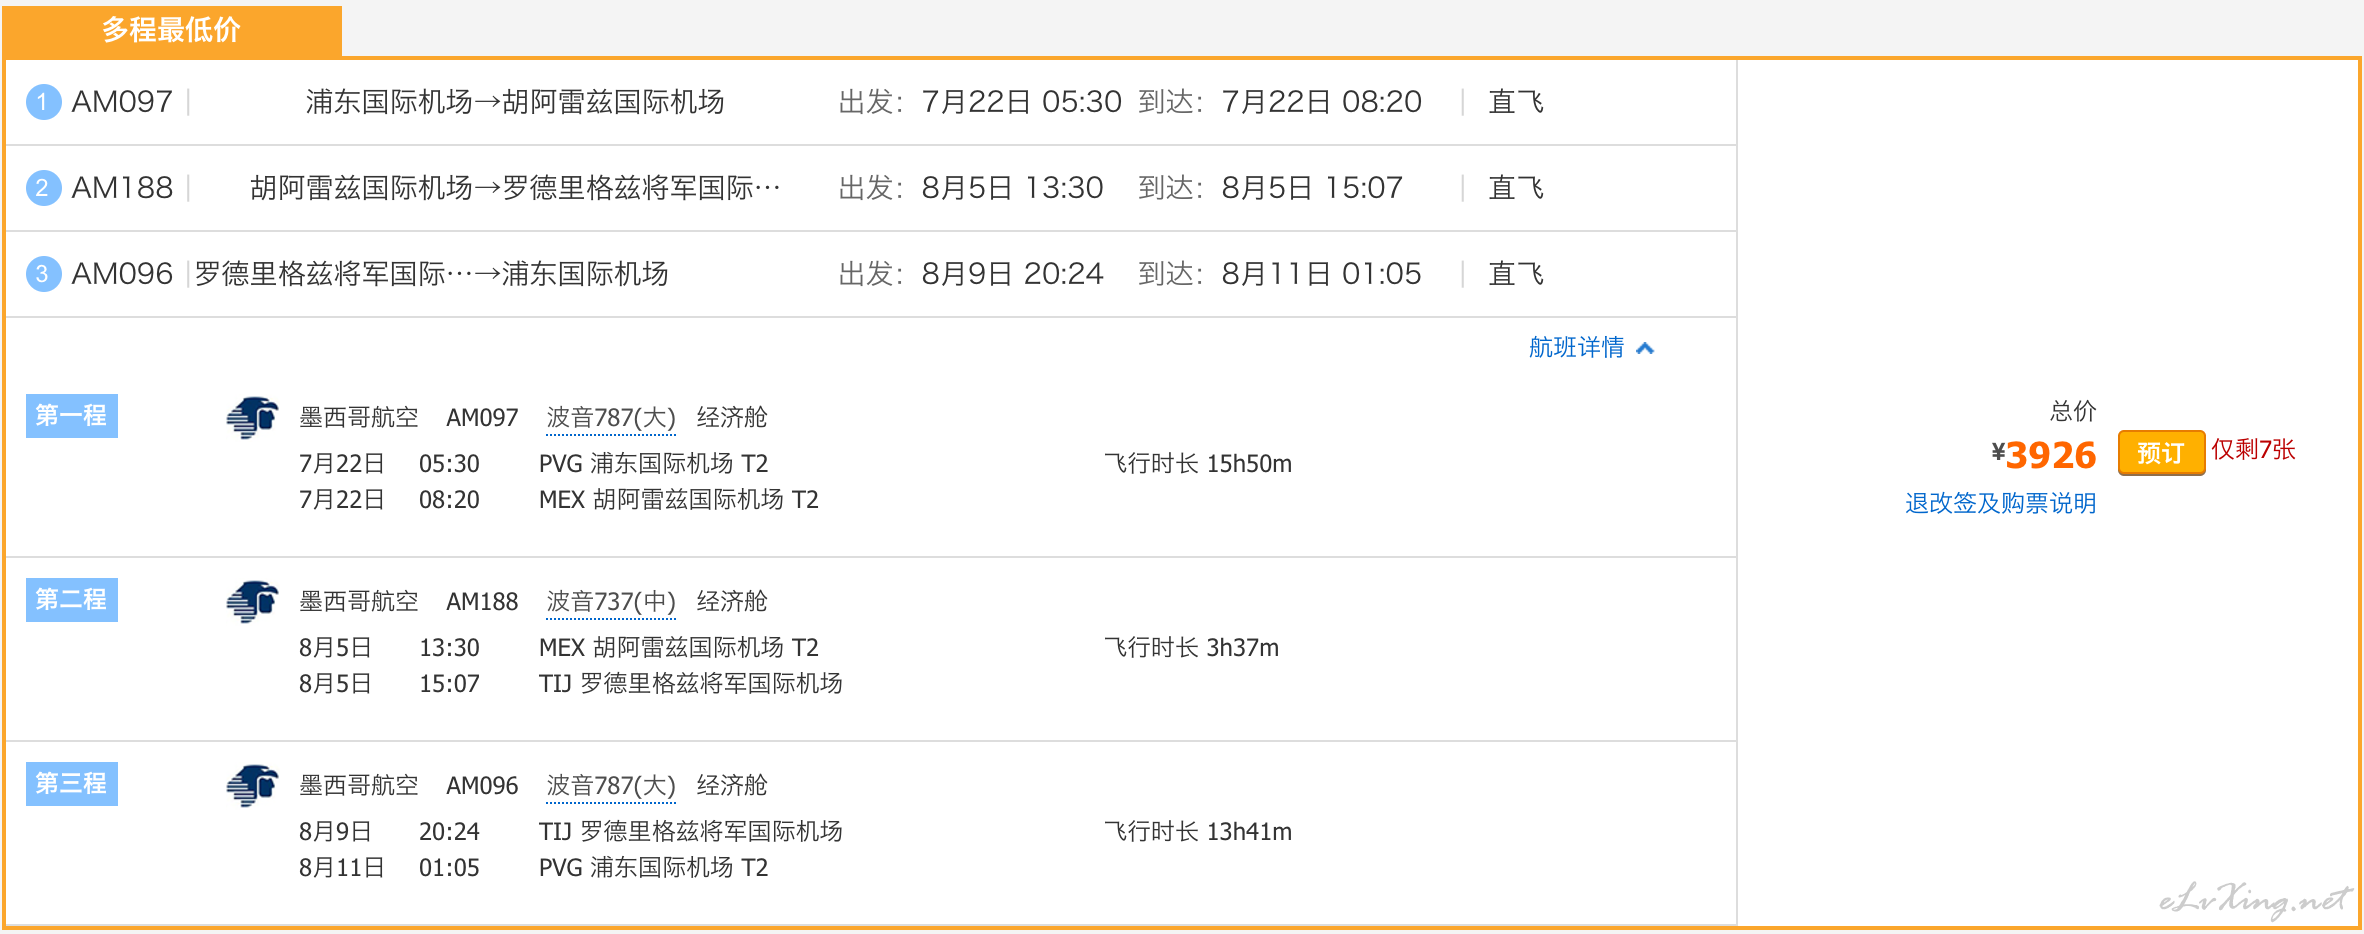Show aircraft info for 波音787(大) on AM097
This screenshot has width=2364, height=934.
(611, 418)
